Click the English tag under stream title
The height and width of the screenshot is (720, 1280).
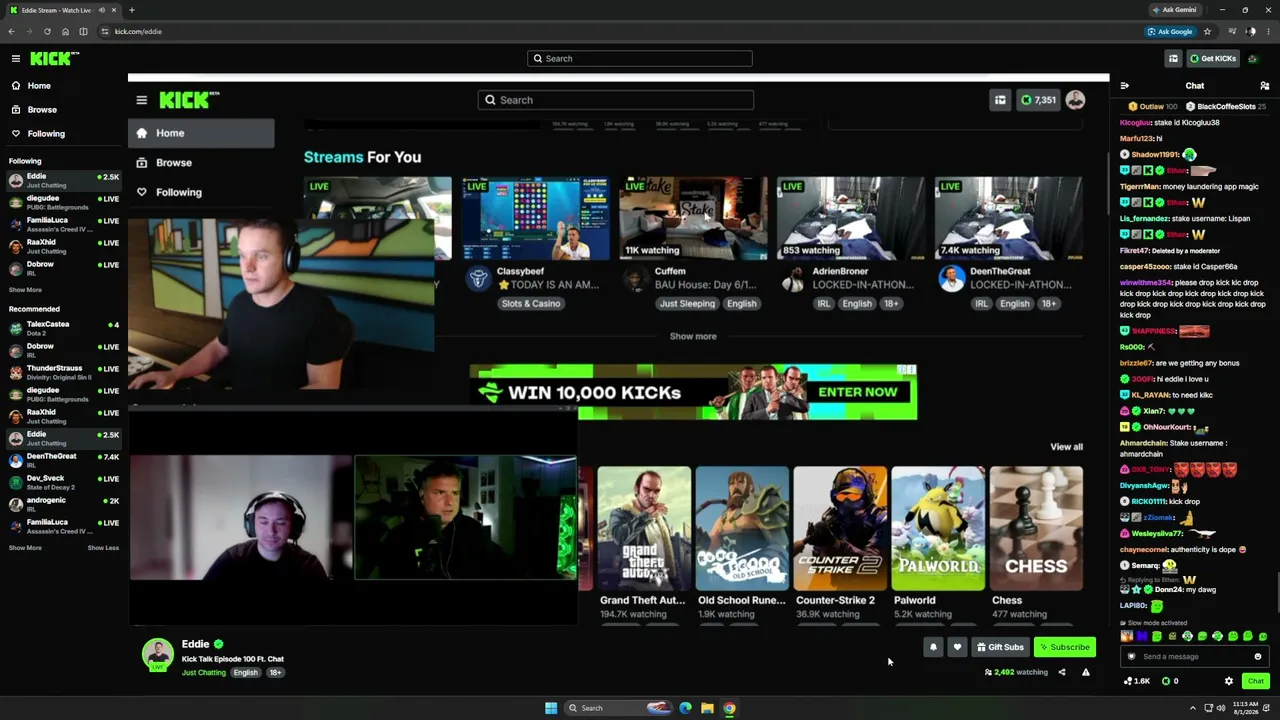[x=245, y=673]
